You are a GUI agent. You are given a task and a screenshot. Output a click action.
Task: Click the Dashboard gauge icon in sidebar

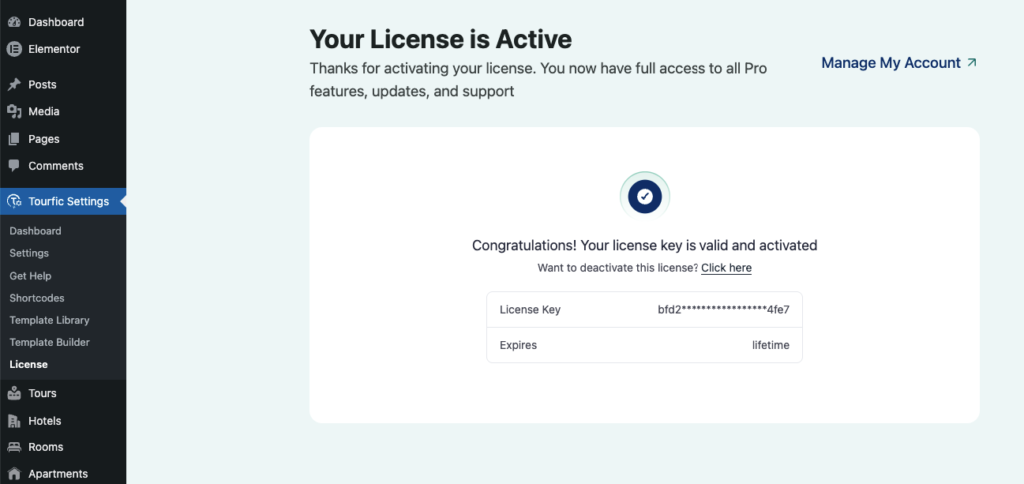14,22
